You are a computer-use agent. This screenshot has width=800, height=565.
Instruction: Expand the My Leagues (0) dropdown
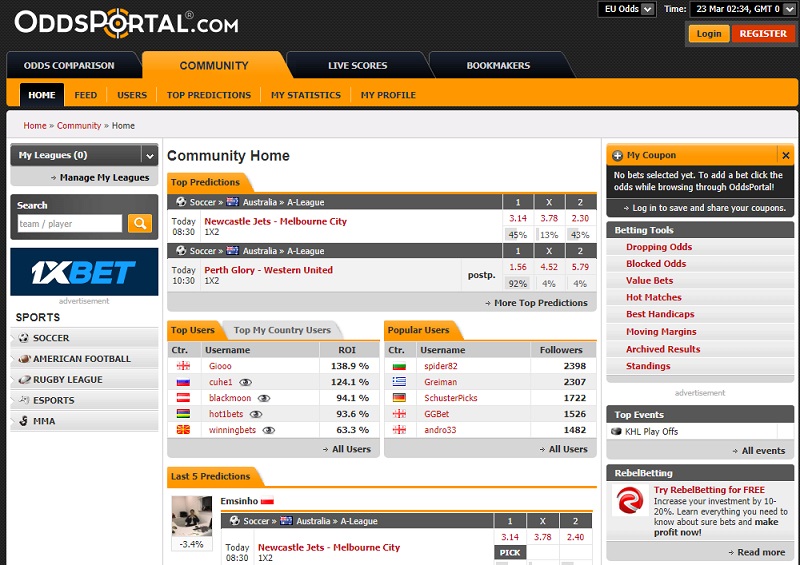[149, 156]
